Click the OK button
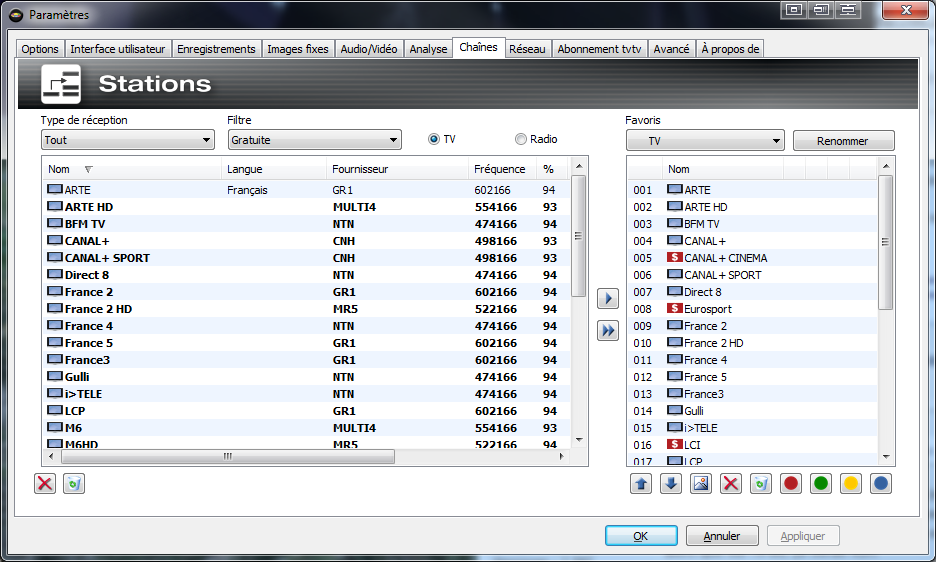936x562 pixels. pyautogui.click(x=641, y=536)
